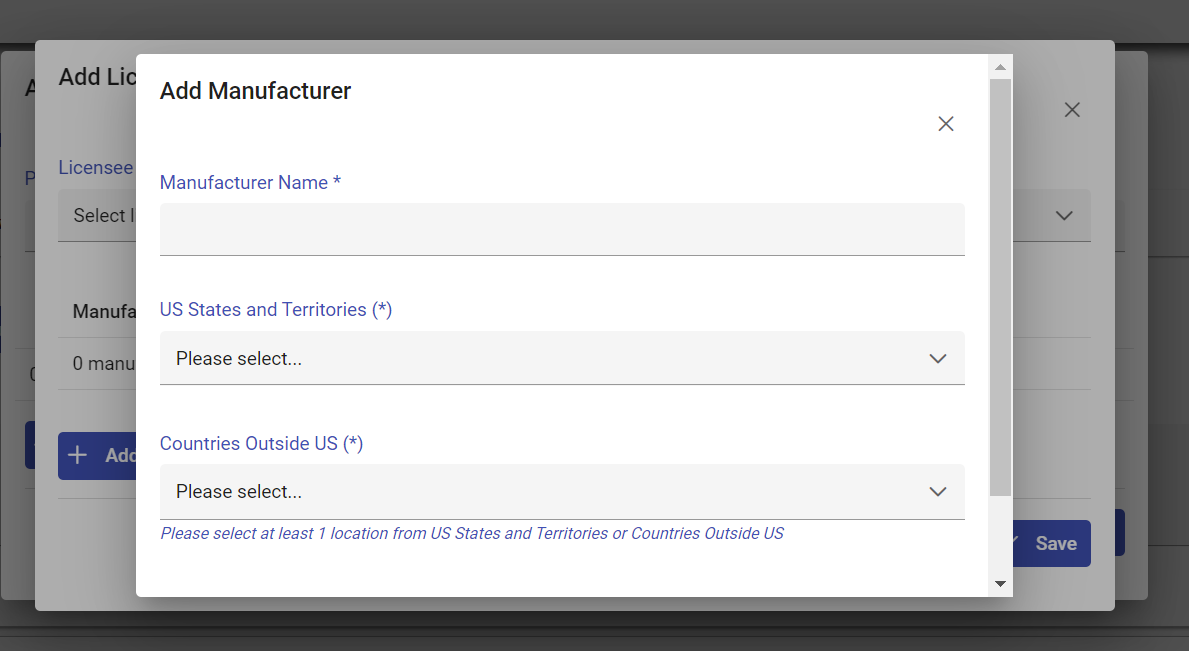
Task: Close the background Add Licensee dialog
Action: (1072, 110)
